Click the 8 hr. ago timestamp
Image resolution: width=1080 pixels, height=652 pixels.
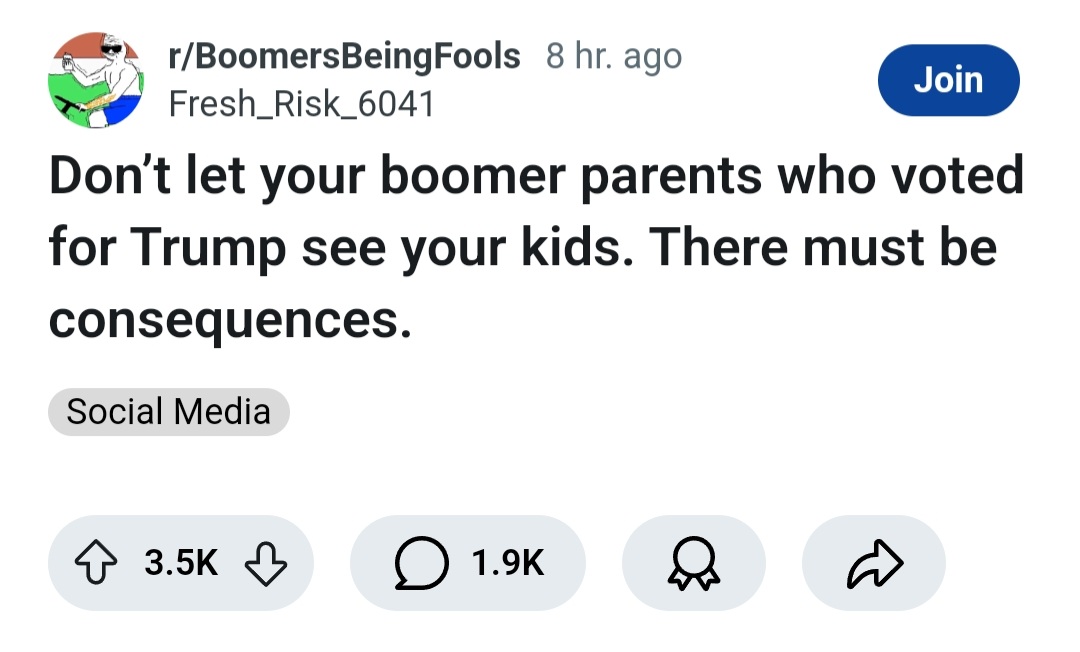614,57
